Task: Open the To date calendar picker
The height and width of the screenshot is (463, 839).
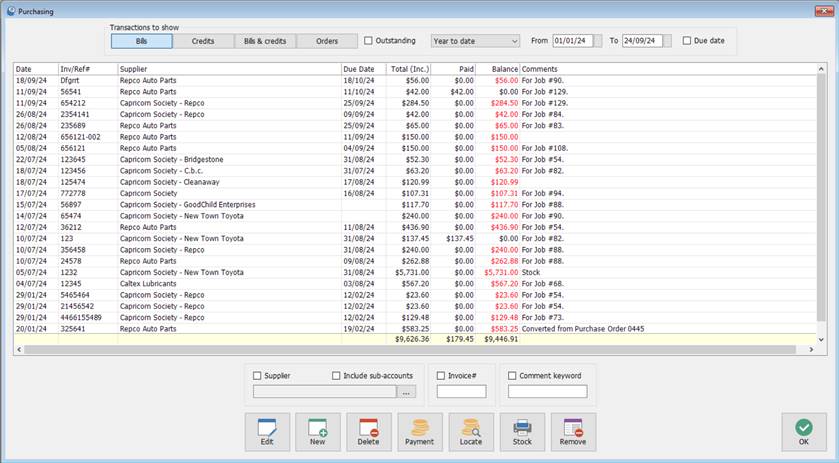Action: (667, 41)
